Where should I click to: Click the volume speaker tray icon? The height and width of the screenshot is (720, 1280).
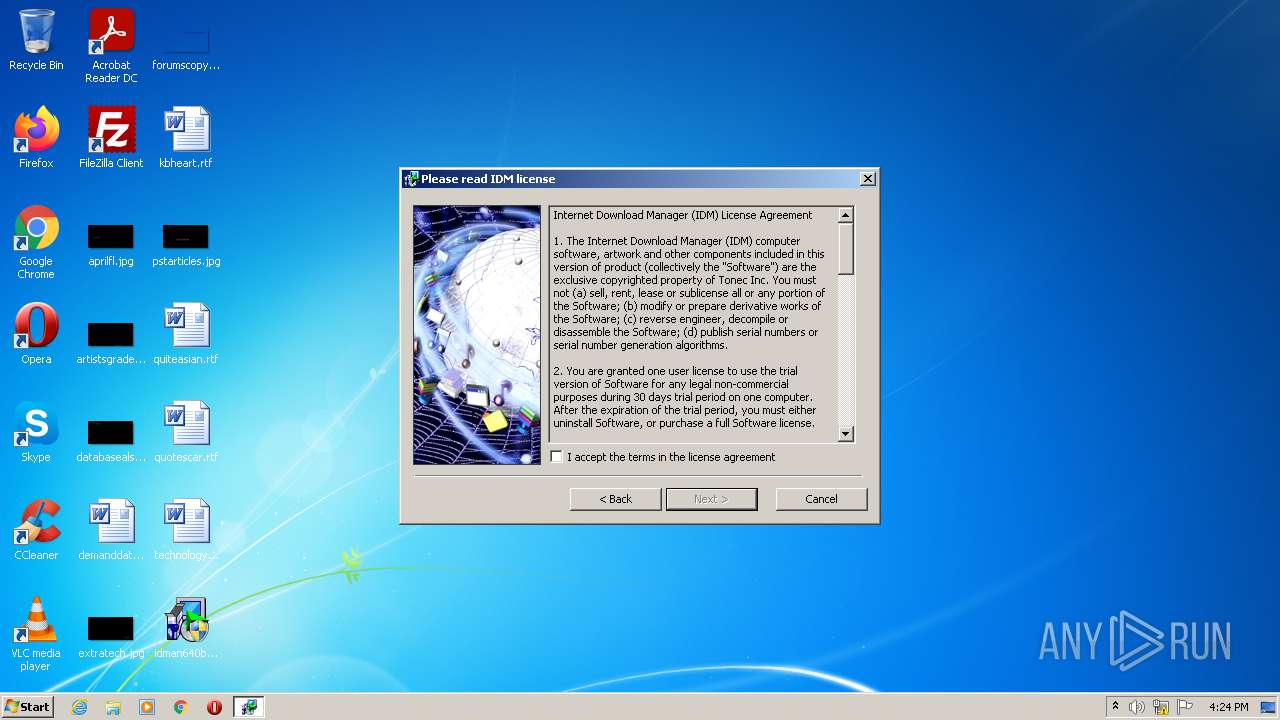(x=1137, y=707)
